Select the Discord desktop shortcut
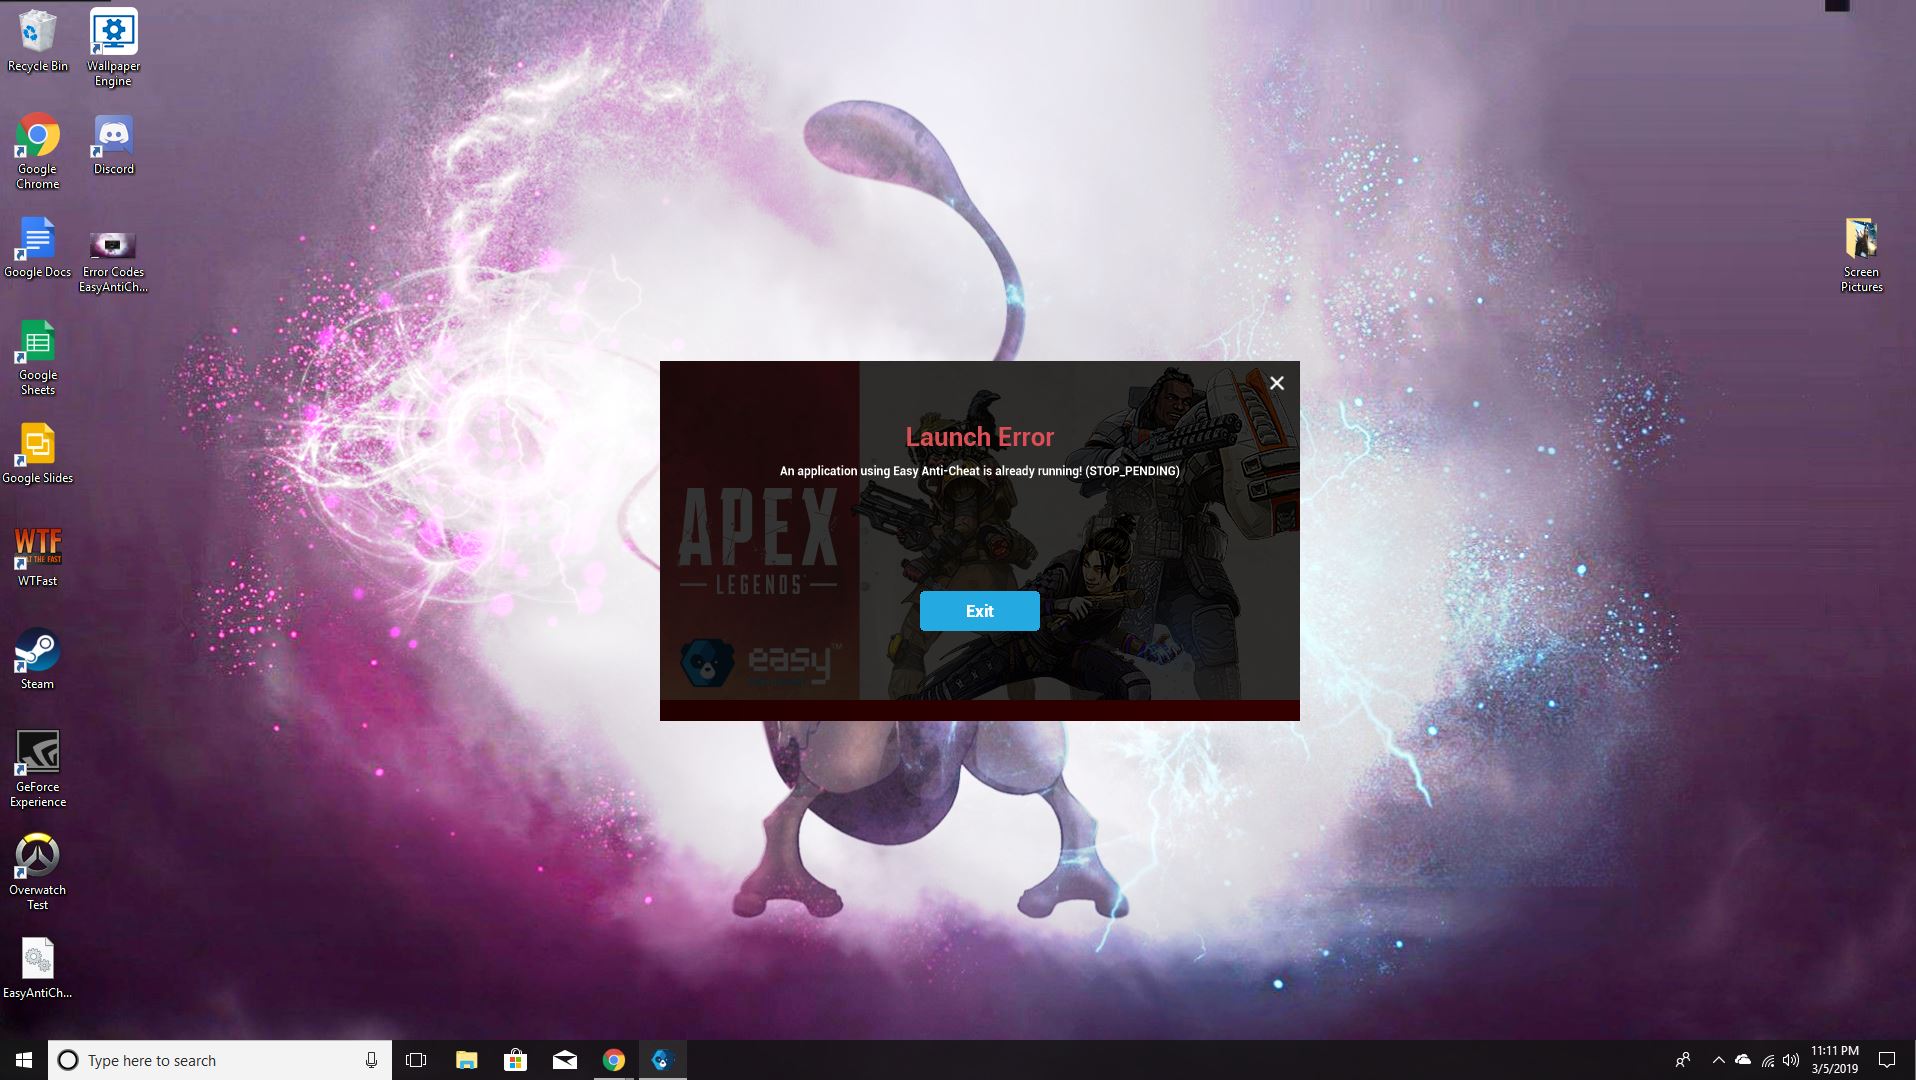Image resolution: width=1916 pixels, height=1080 pixels. (113, 141)
